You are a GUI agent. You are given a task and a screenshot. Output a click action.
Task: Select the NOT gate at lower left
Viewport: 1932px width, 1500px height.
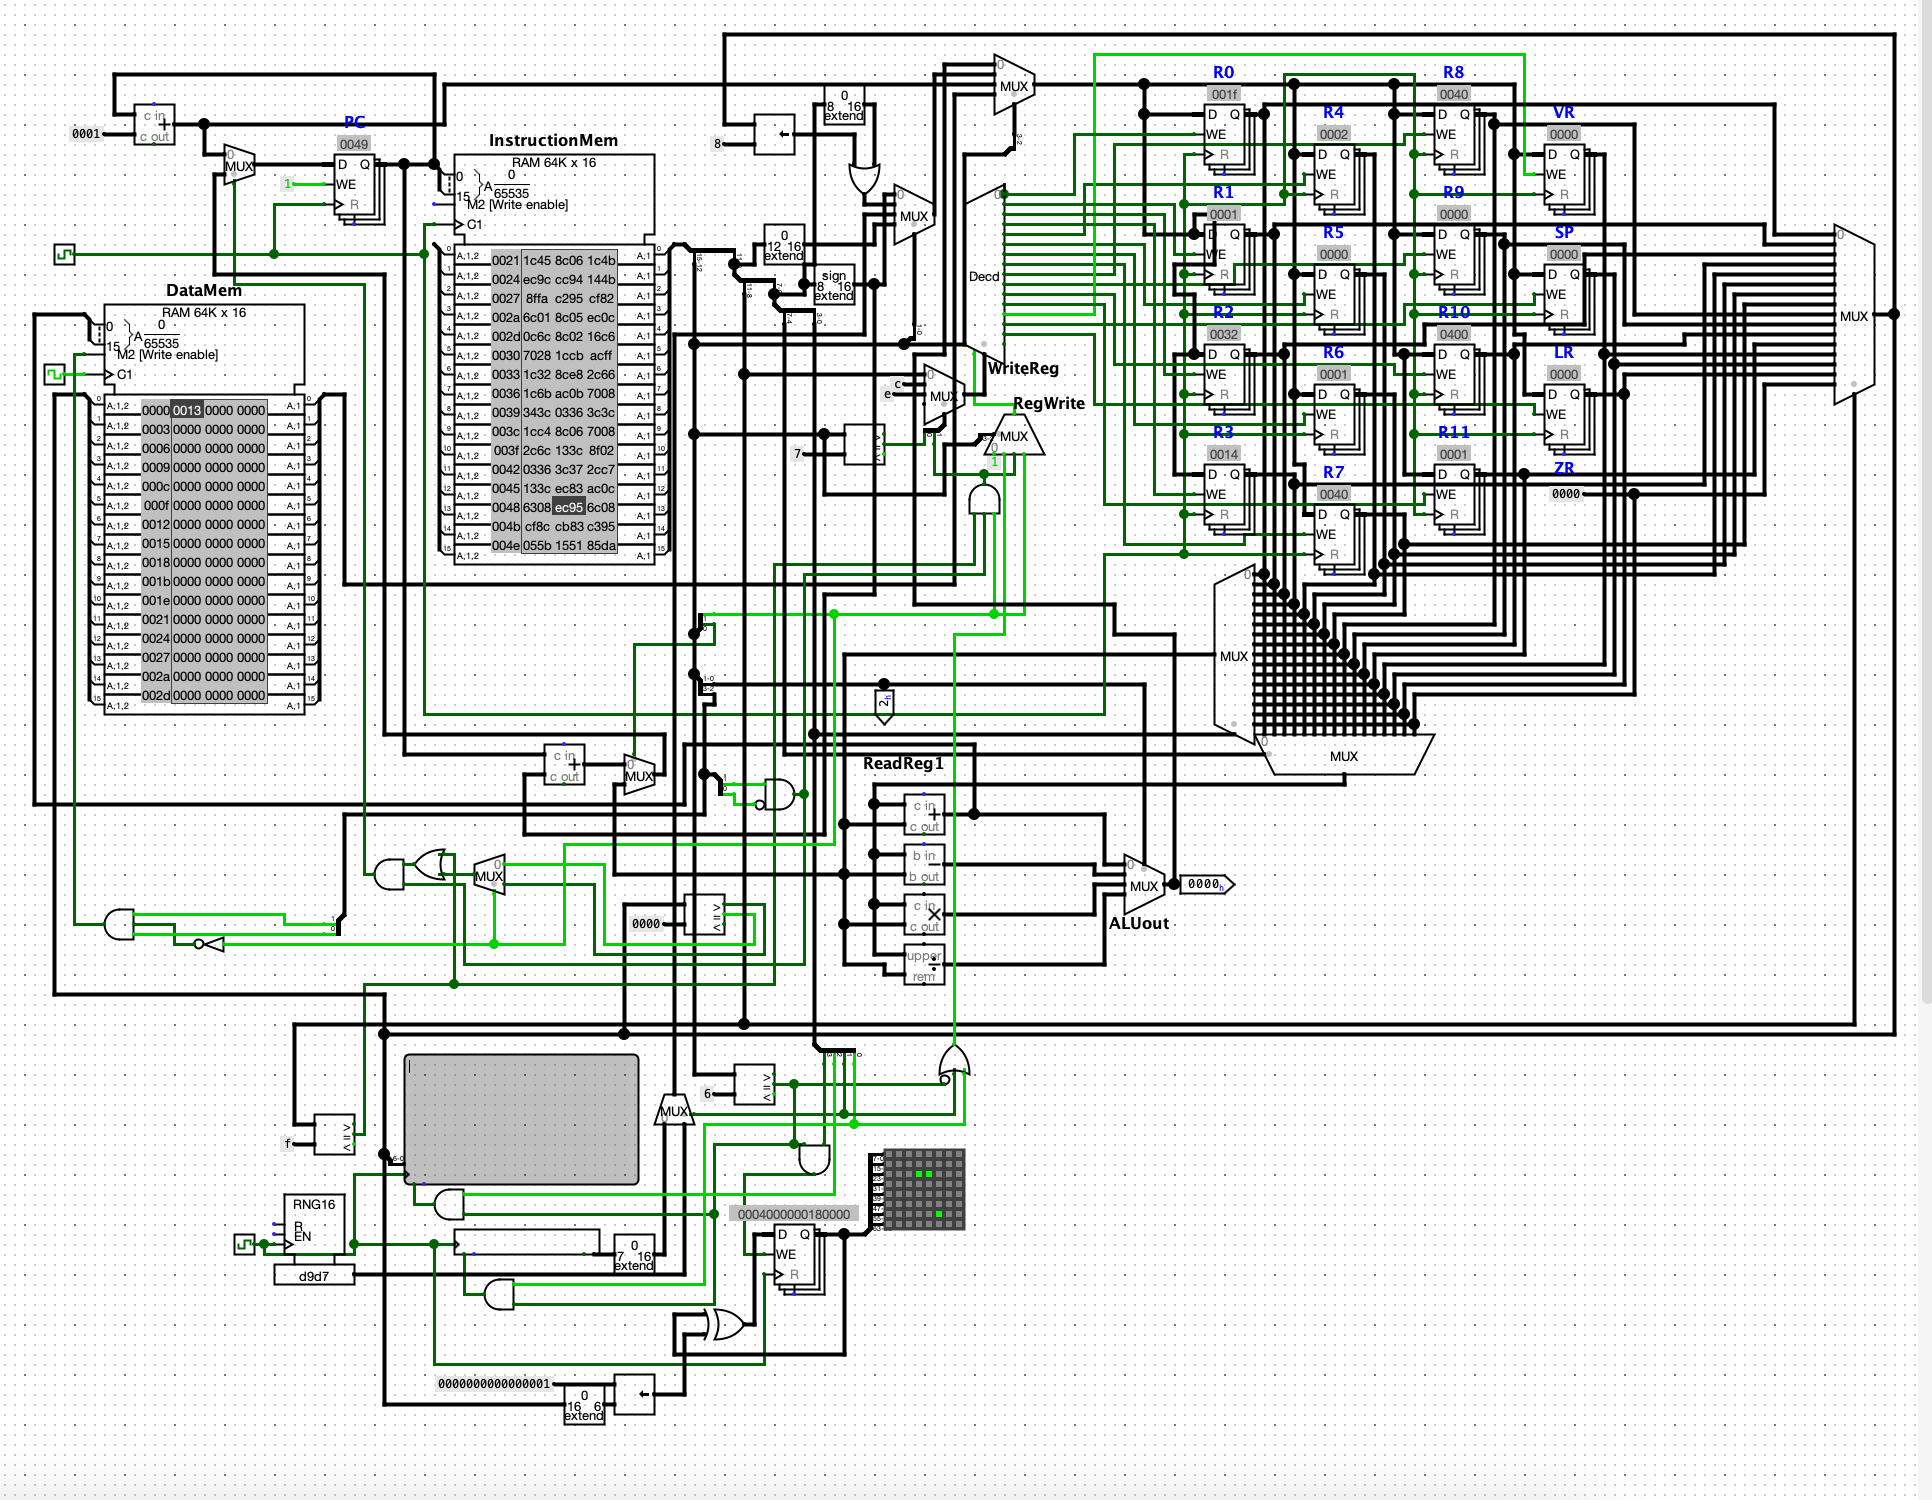tap(210, 944)
